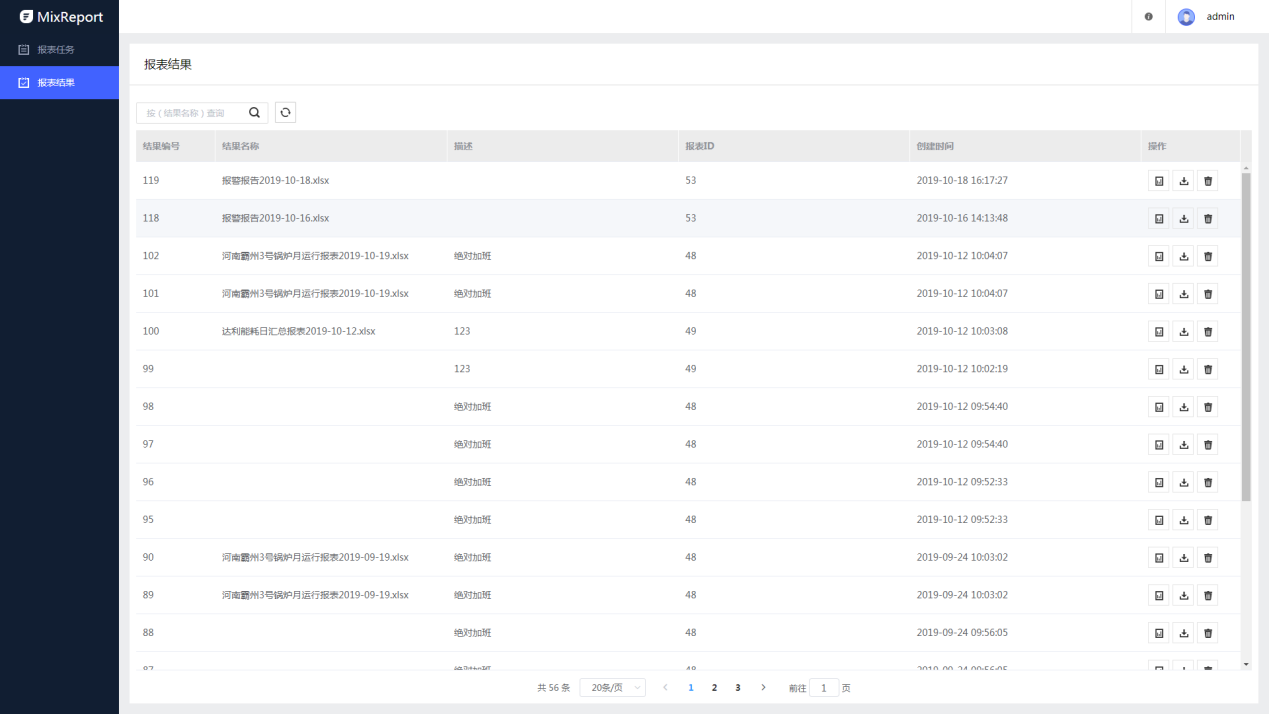
Task: Click the refresh icon beside the search box
Action: coord(285,113)
